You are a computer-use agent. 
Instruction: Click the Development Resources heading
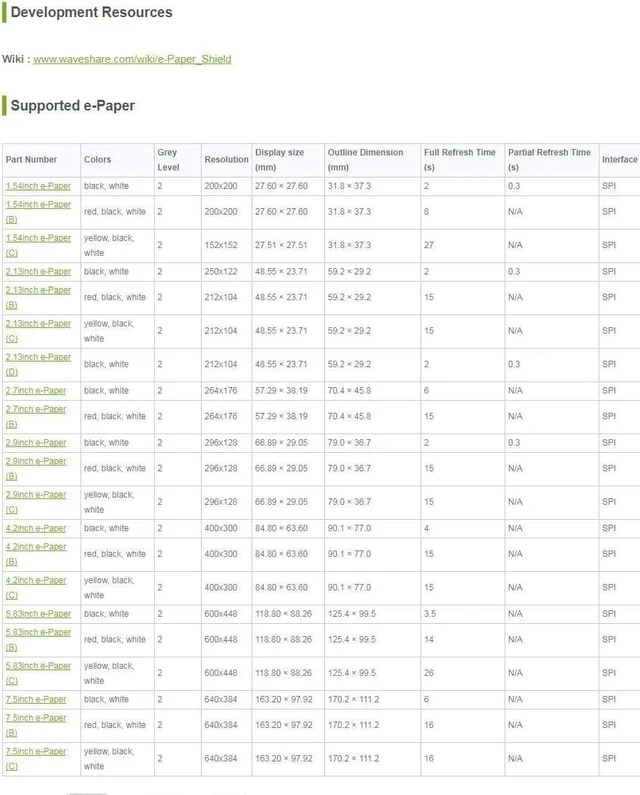(91, 12)
